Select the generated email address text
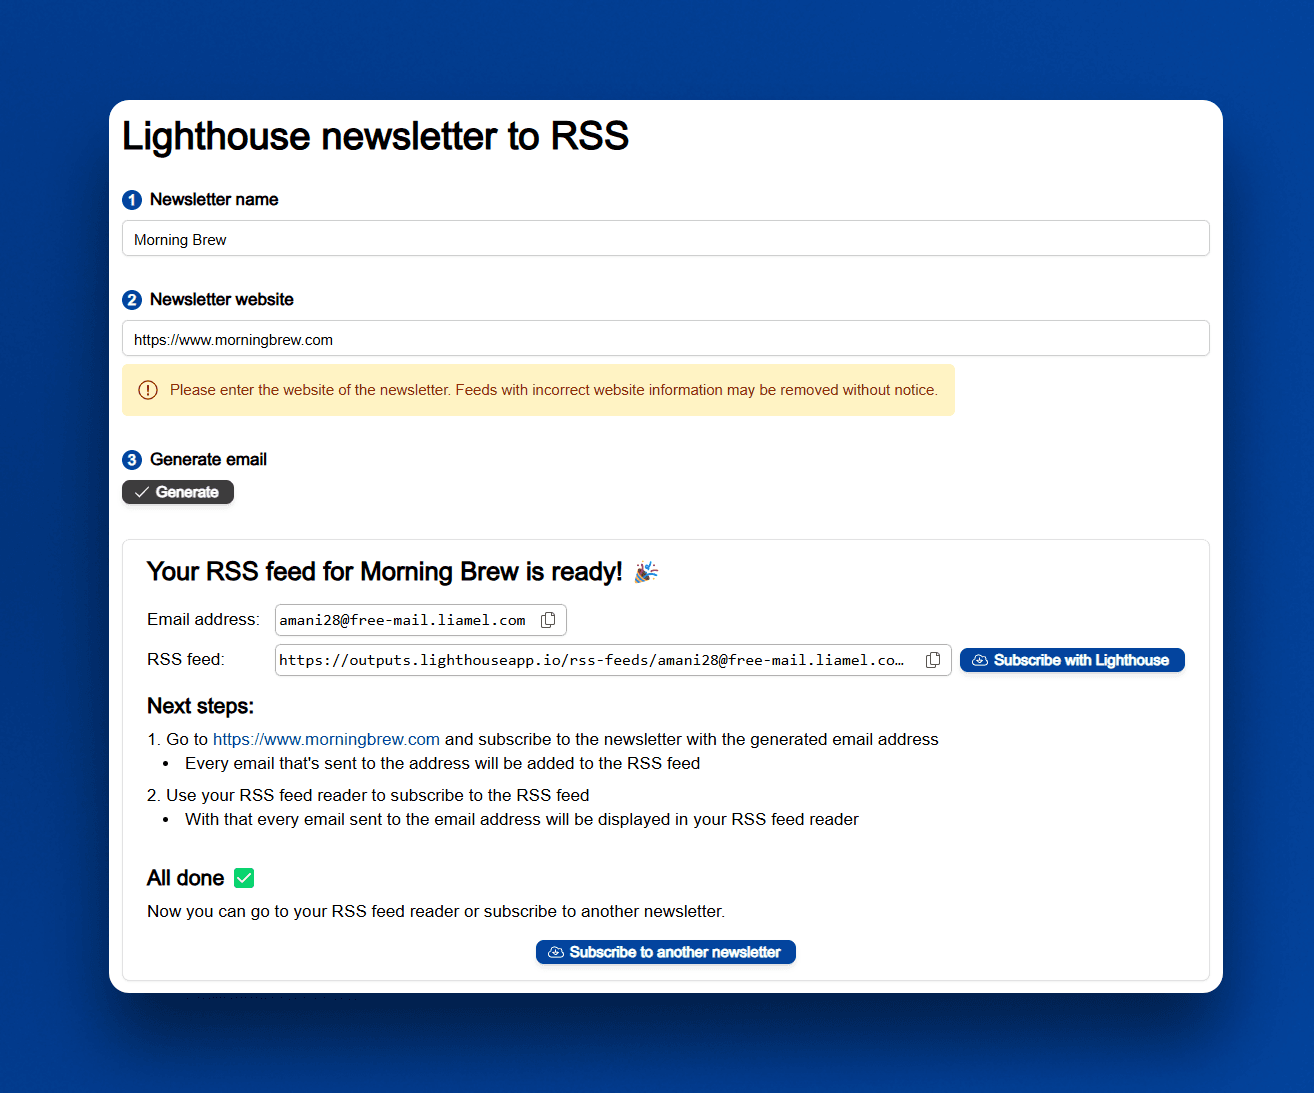The height and width of the screenshot is (1093, 1314). (x=402, y=620)
